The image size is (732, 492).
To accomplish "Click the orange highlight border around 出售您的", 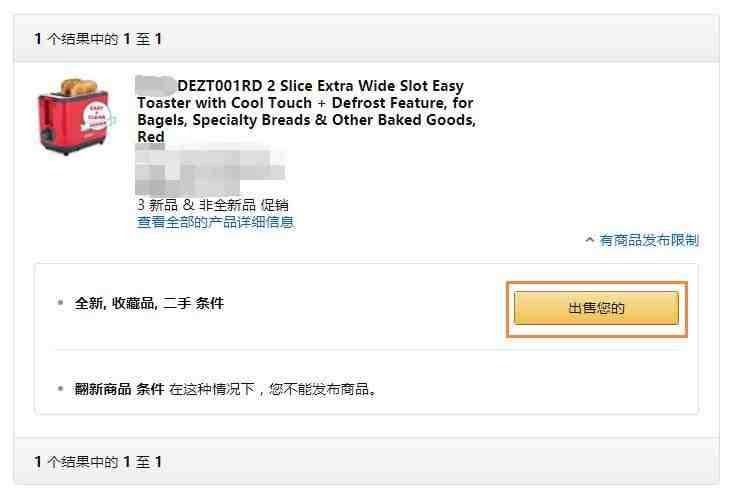I will pos(597,309).
